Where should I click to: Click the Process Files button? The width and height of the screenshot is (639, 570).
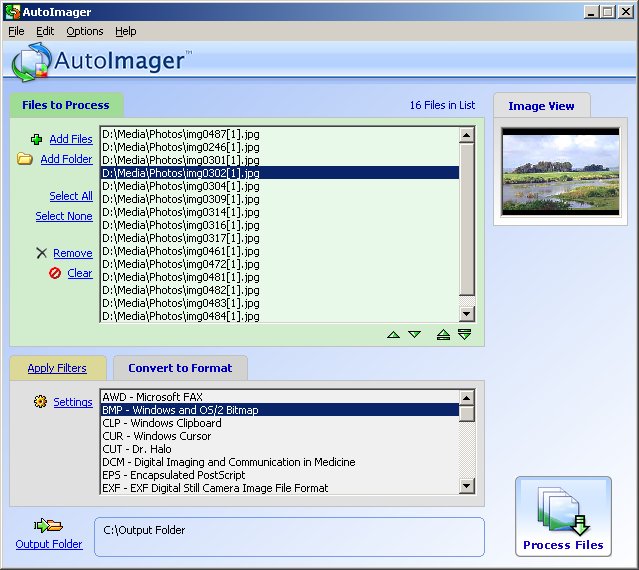[x=563, y=517]
